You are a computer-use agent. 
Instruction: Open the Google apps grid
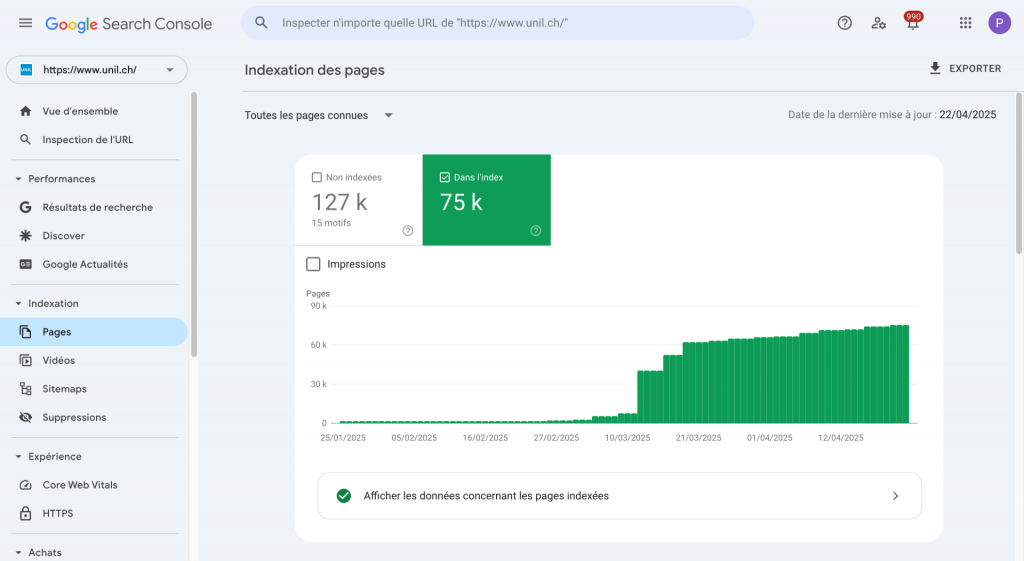point(965,24)
